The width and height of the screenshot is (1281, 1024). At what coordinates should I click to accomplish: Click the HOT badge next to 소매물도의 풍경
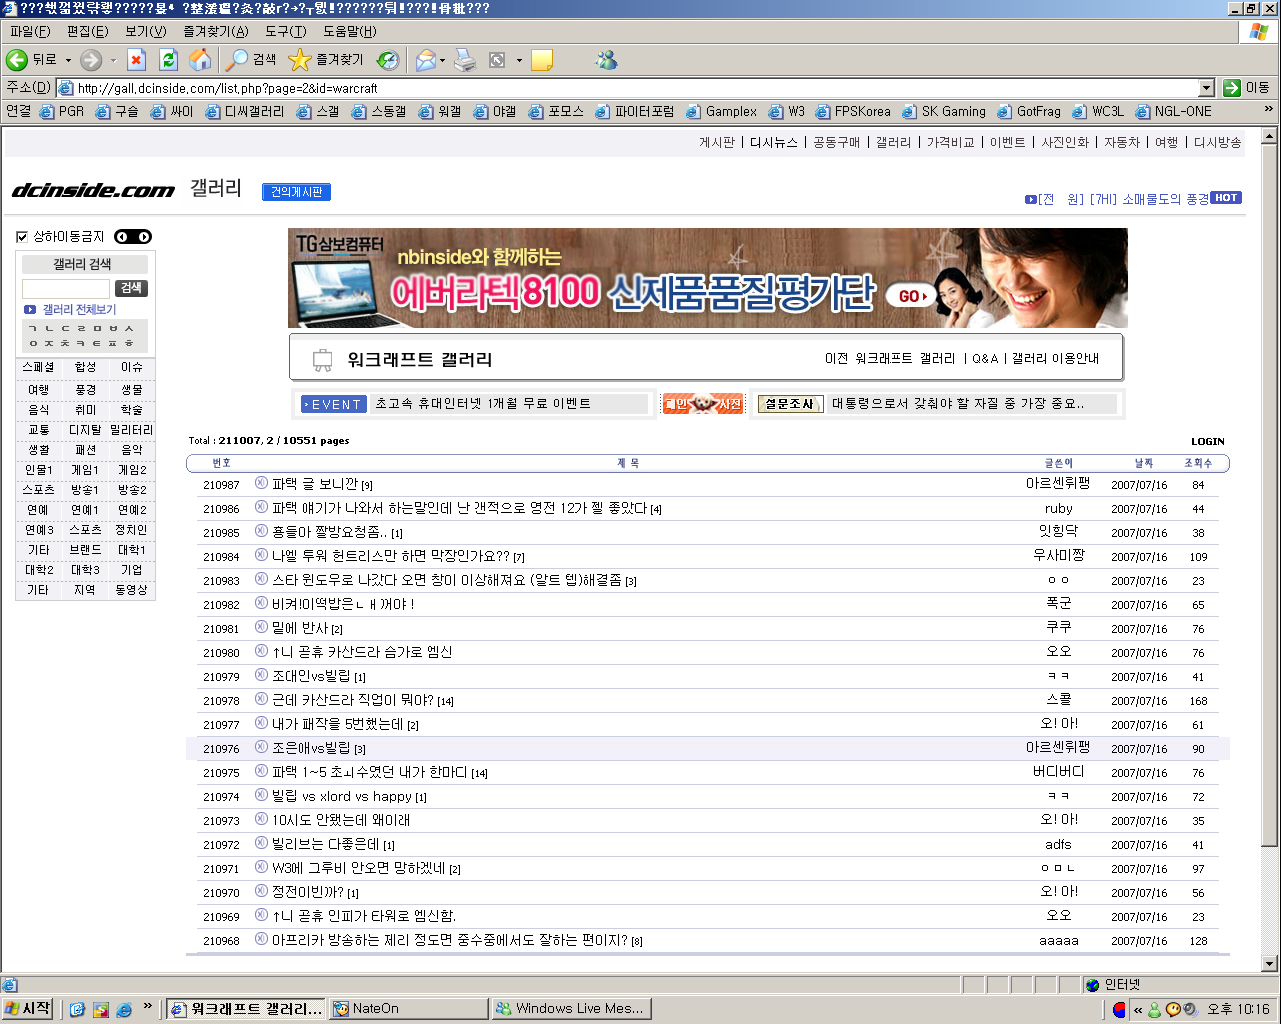pyautogui.click(x=1226, y=198)
